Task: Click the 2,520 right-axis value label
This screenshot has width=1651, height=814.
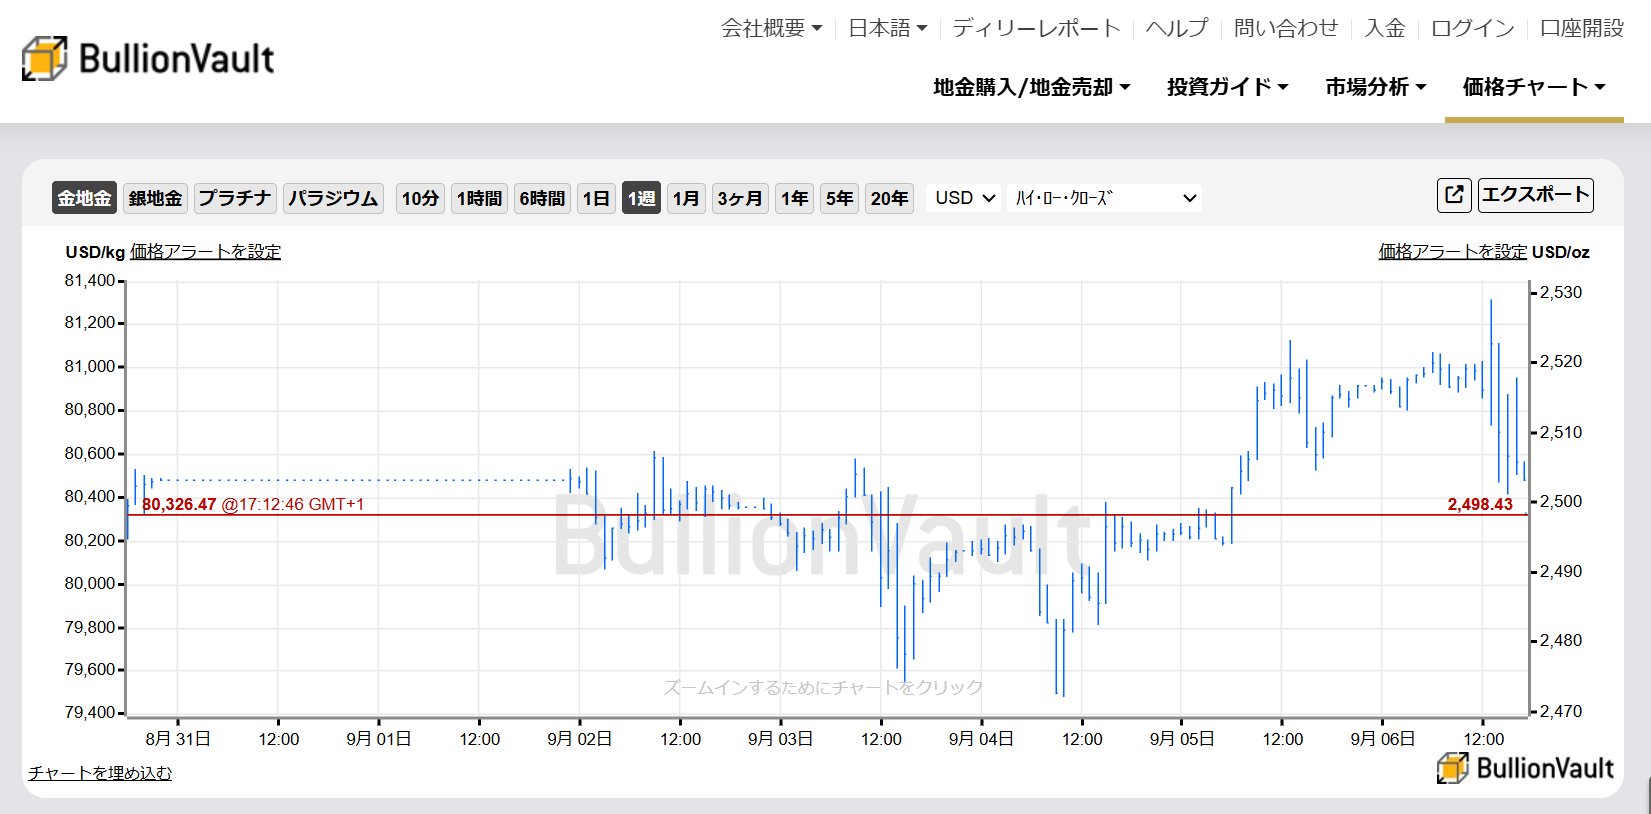Action: tap(1561, 362)
